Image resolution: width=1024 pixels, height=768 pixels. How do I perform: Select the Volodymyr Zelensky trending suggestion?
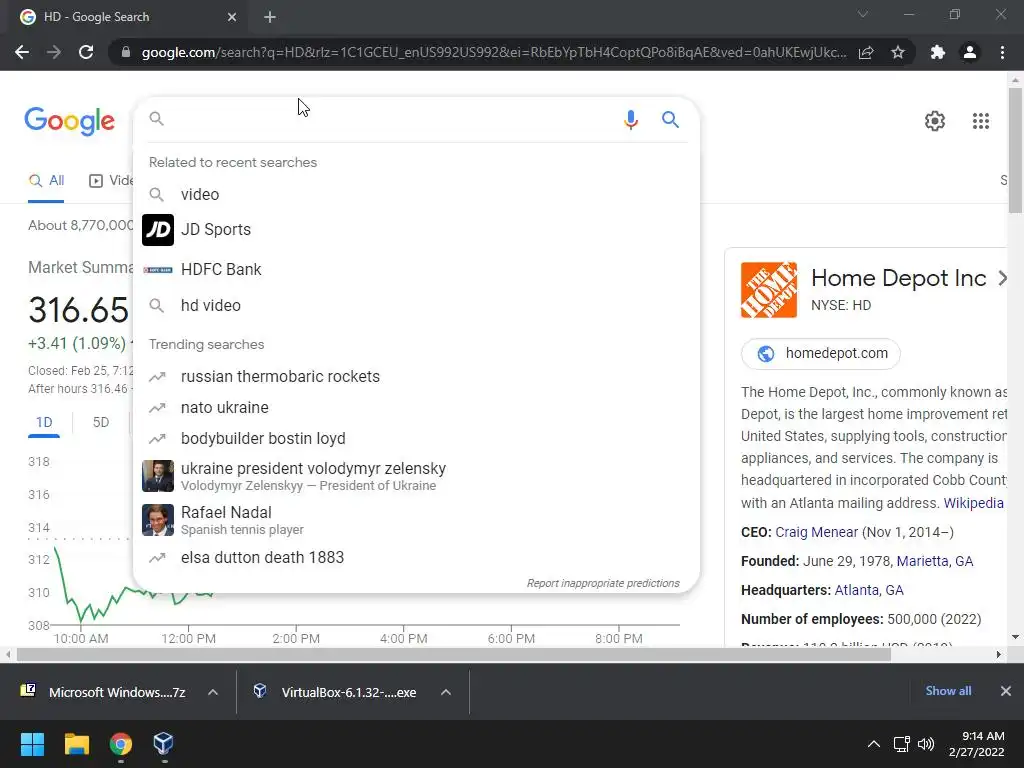coord(416,477)
